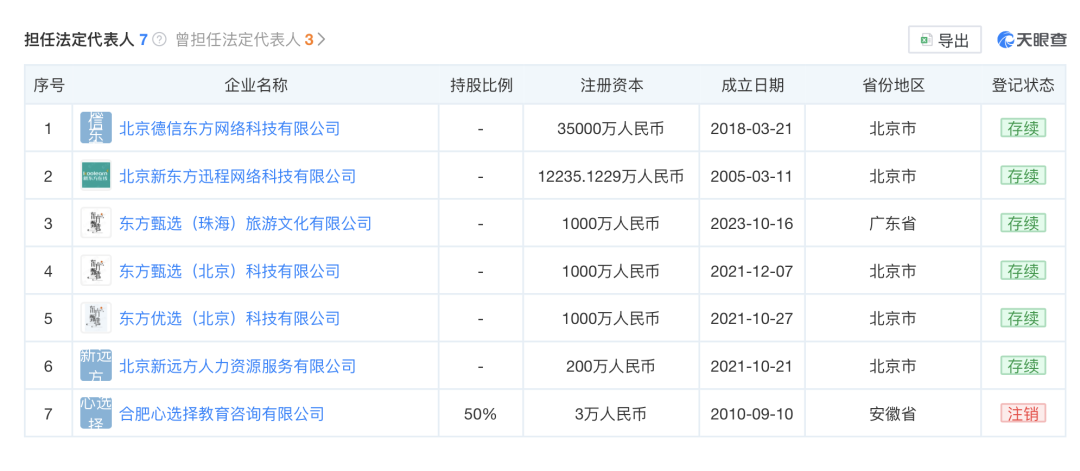The height and width of the screenshot is (471, 1080).
Task: Switch to 曾担任法定代表人 tab
Action: point(238,40)
